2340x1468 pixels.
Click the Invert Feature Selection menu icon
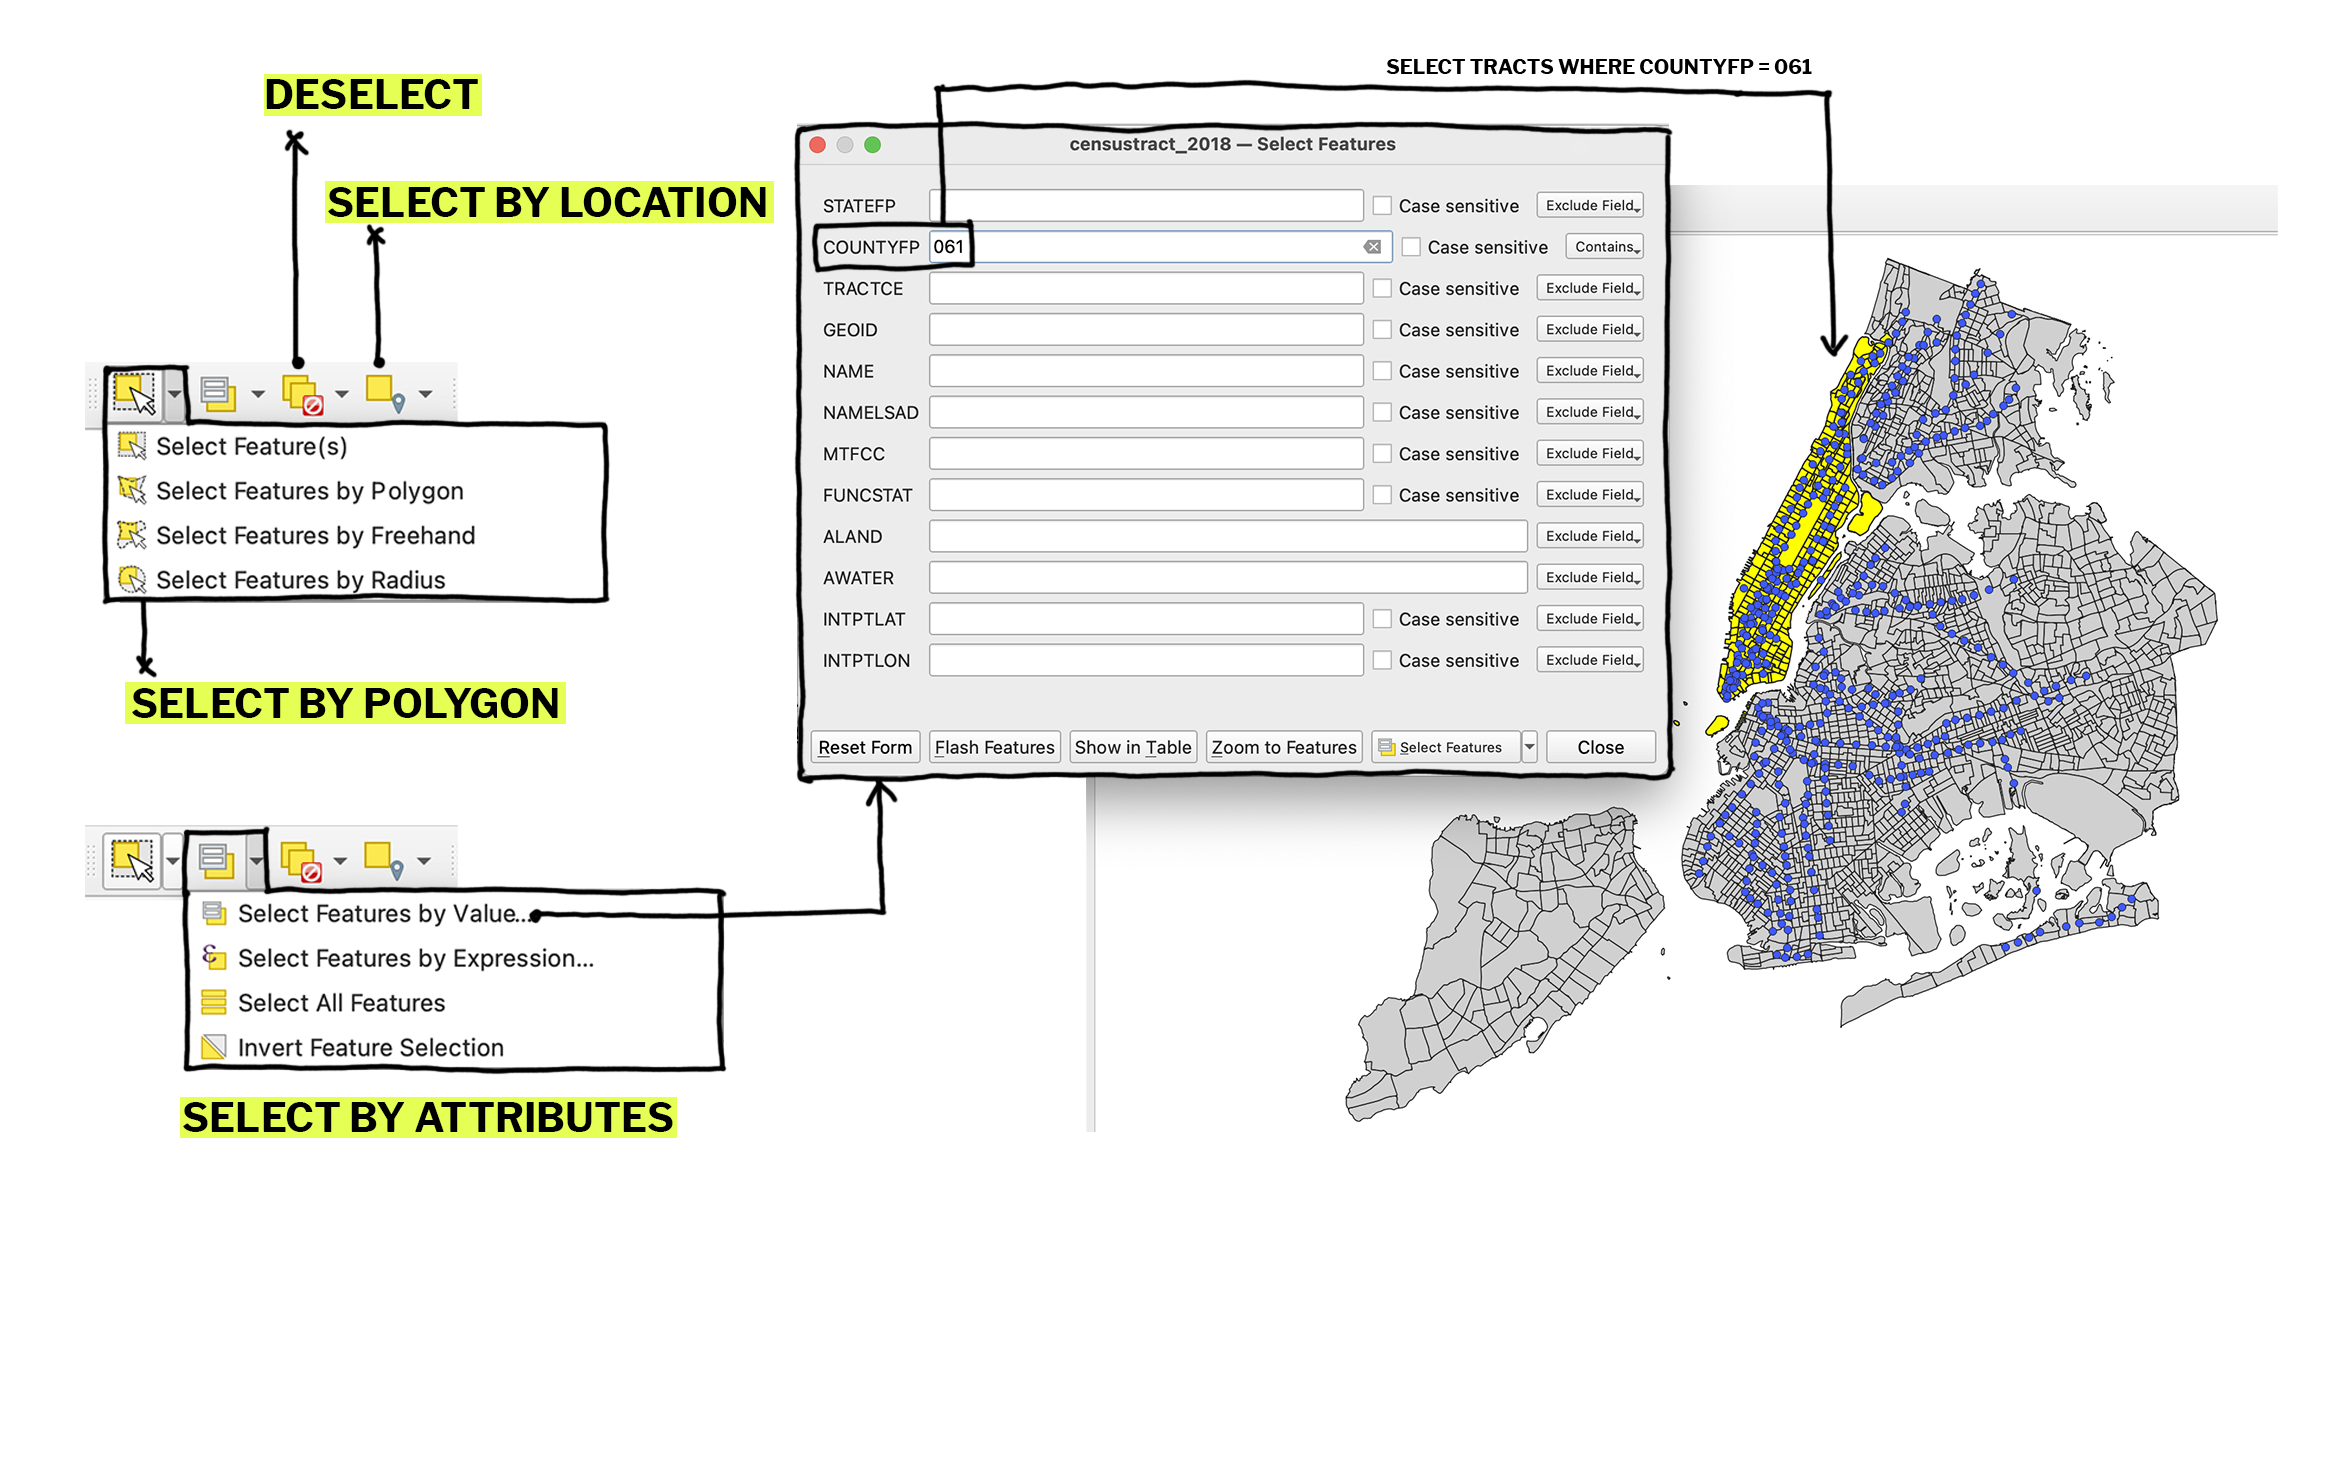pyautogui.click(x=213, y=1047)
